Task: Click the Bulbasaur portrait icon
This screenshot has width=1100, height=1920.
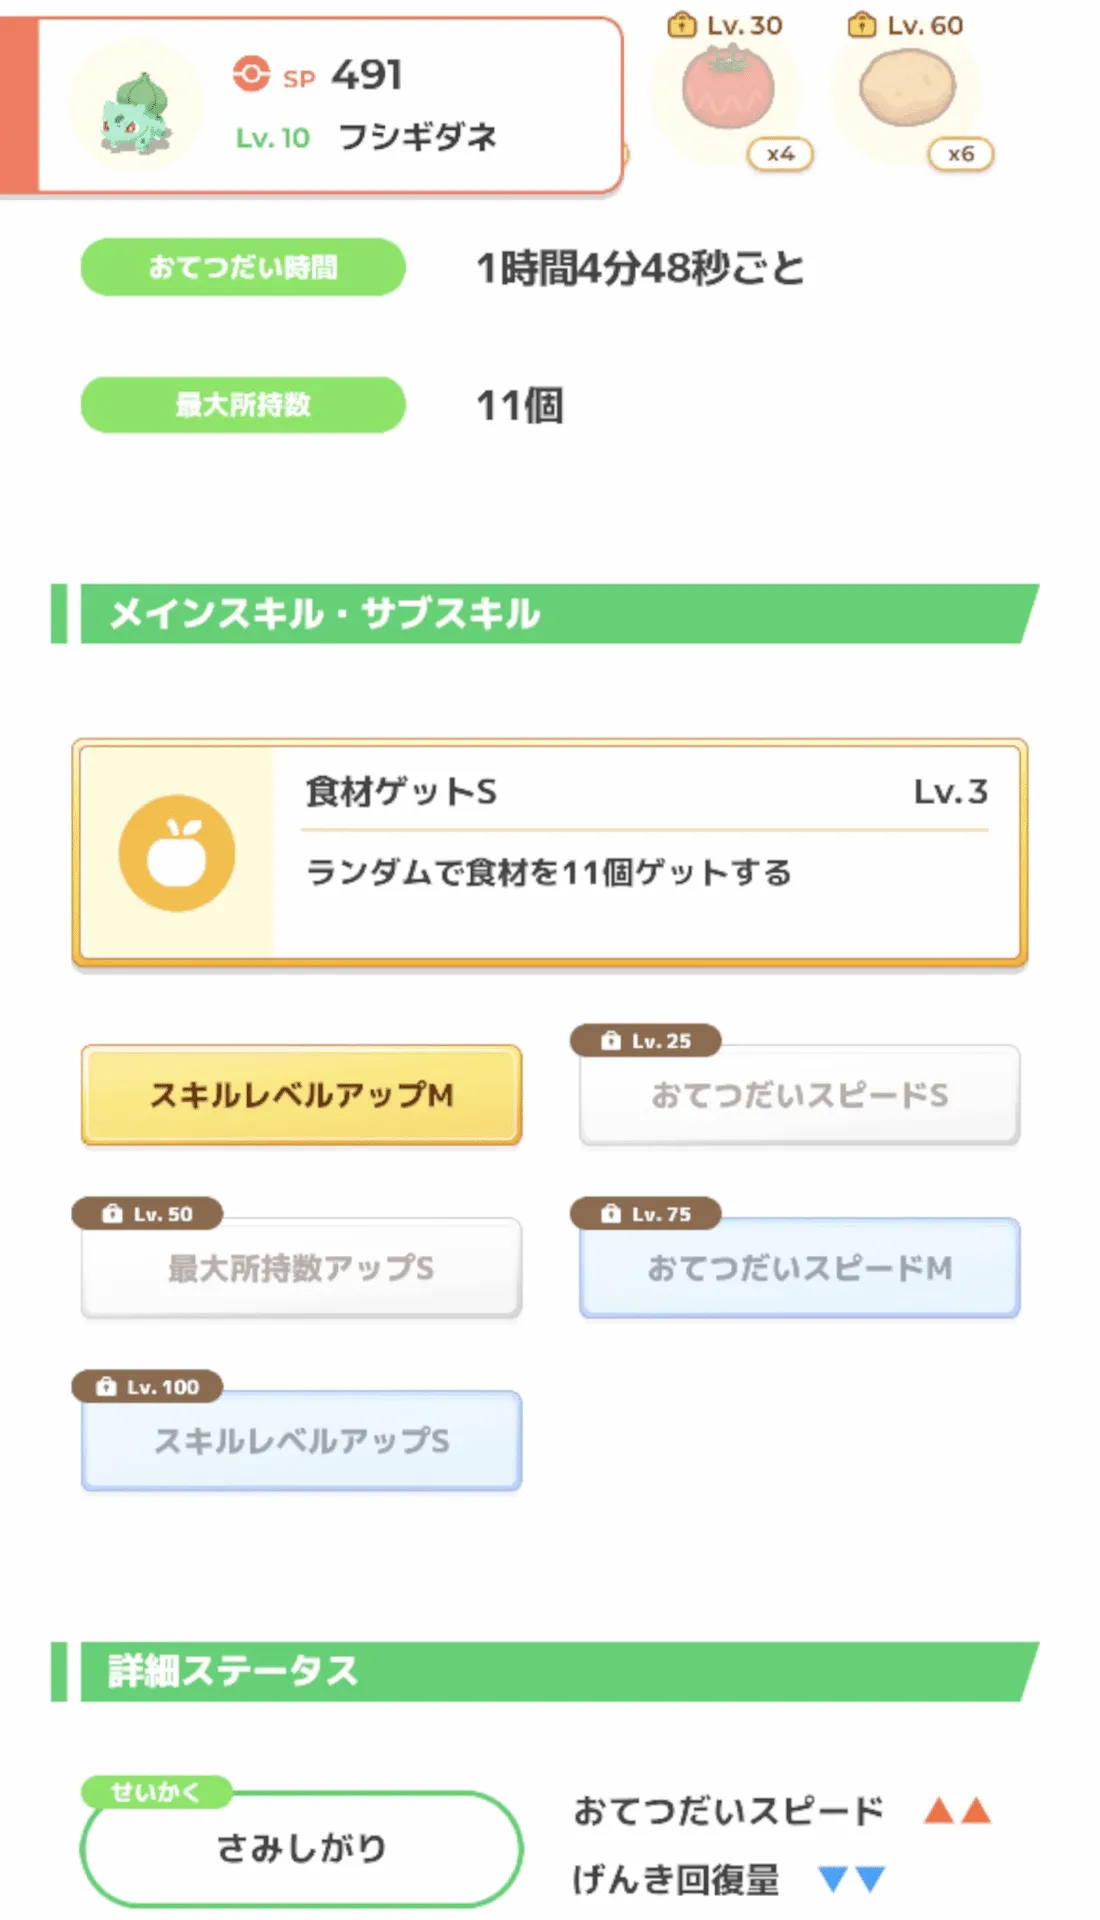Action: click(x=136, y=110)
